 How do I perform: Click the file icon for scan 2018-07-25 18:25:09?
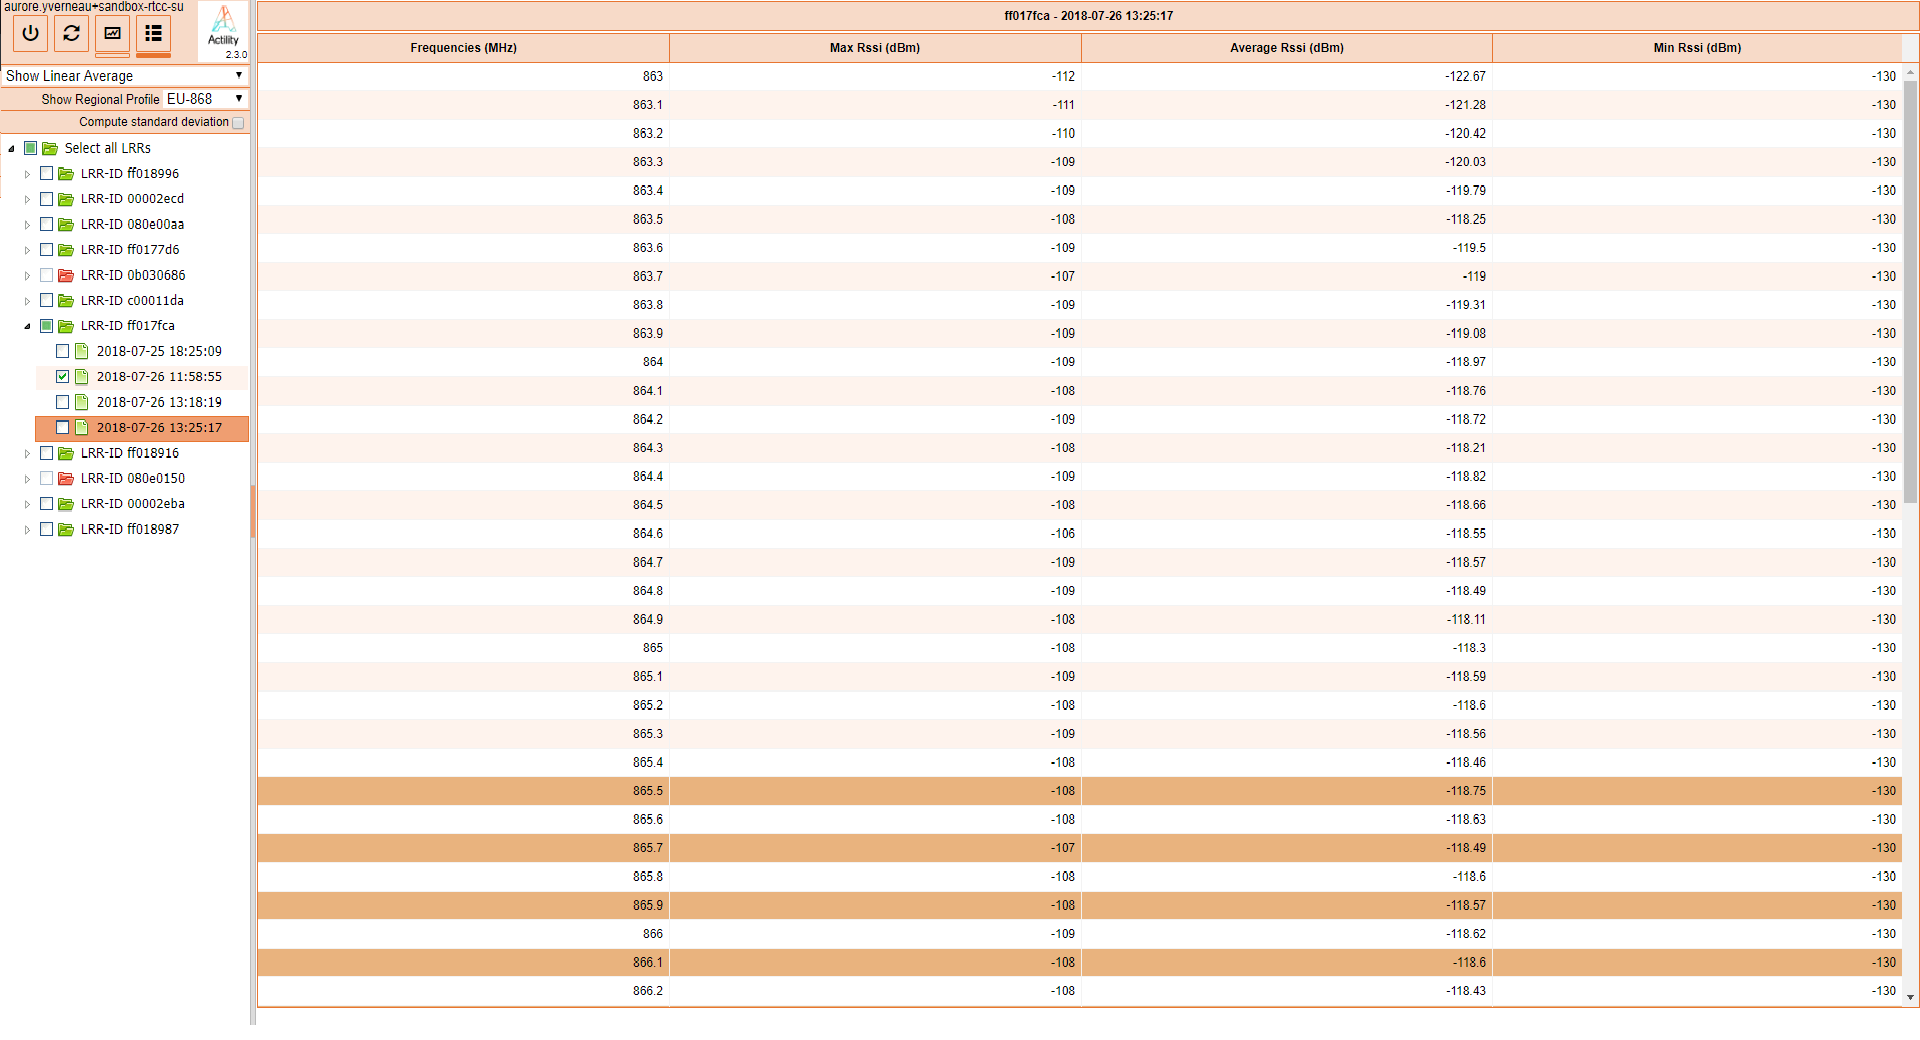(82, 352)
